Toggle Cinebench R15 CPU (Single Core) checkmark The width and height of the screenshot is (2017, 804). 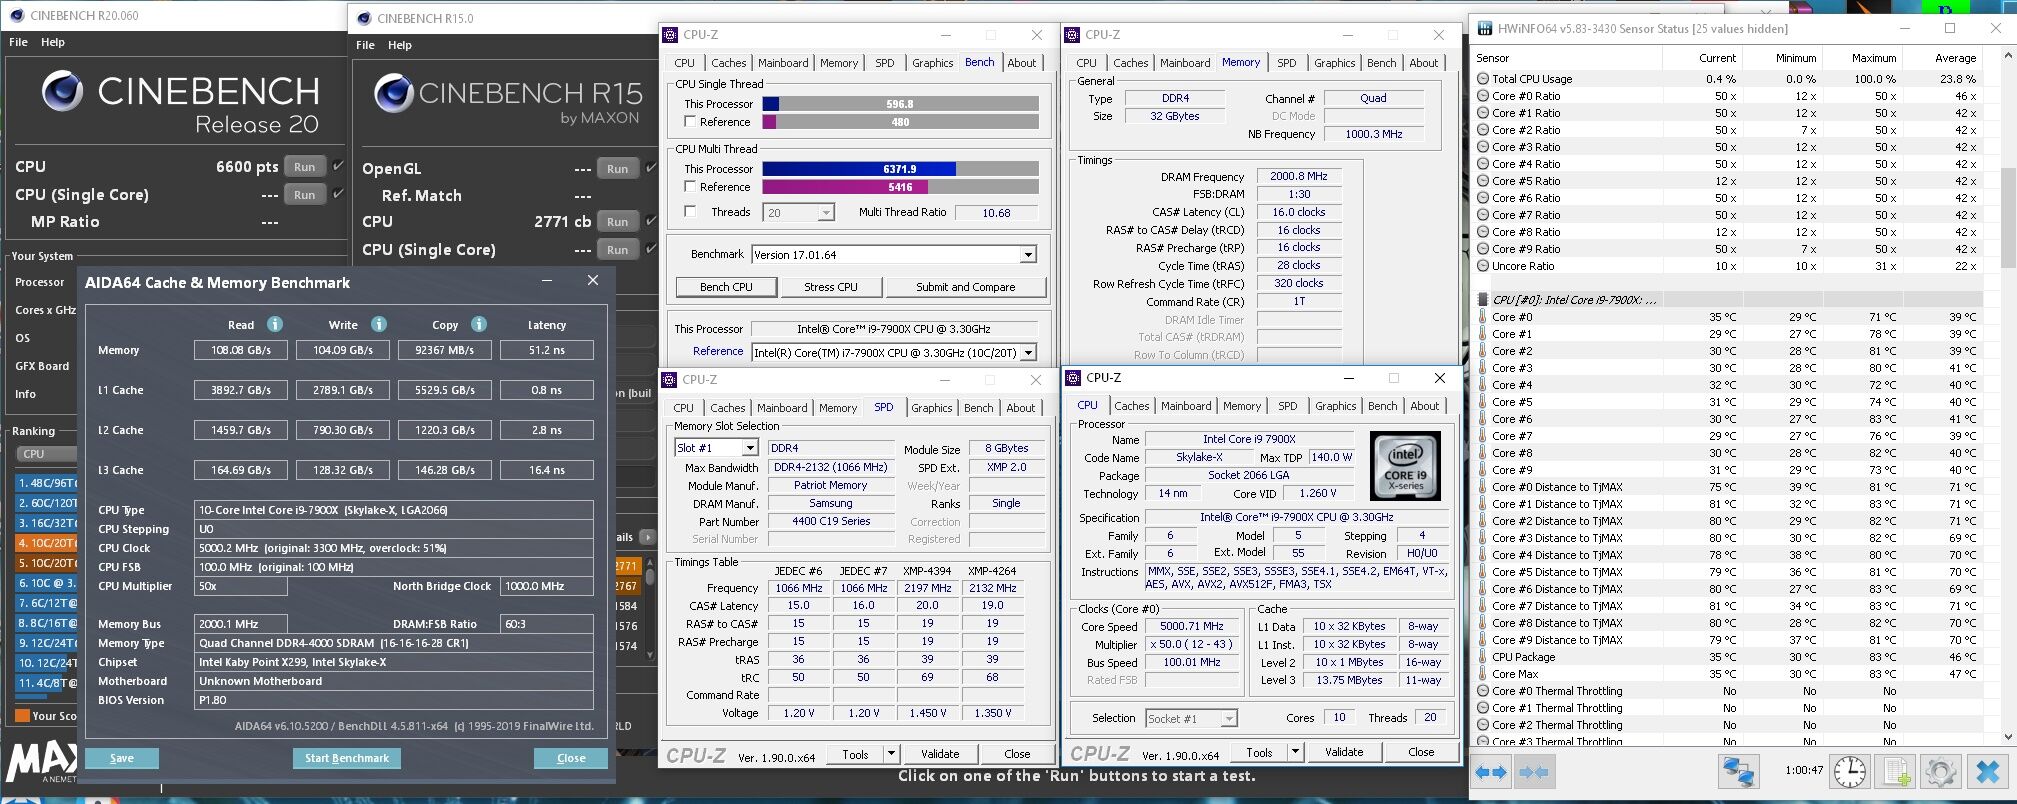point(652,249)
